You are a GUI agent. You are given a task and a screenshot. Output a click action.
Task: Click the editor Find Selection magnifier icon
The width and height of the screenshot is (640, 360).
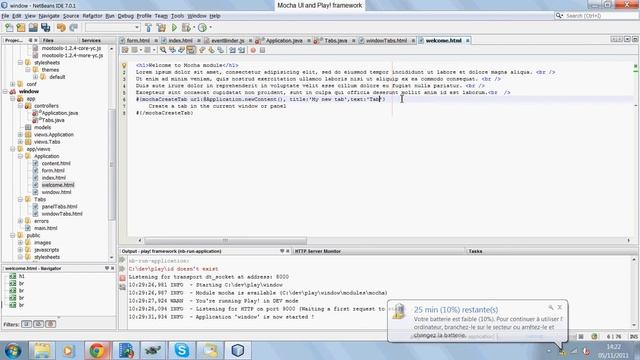pyautogui.click(x=163, y=50)
